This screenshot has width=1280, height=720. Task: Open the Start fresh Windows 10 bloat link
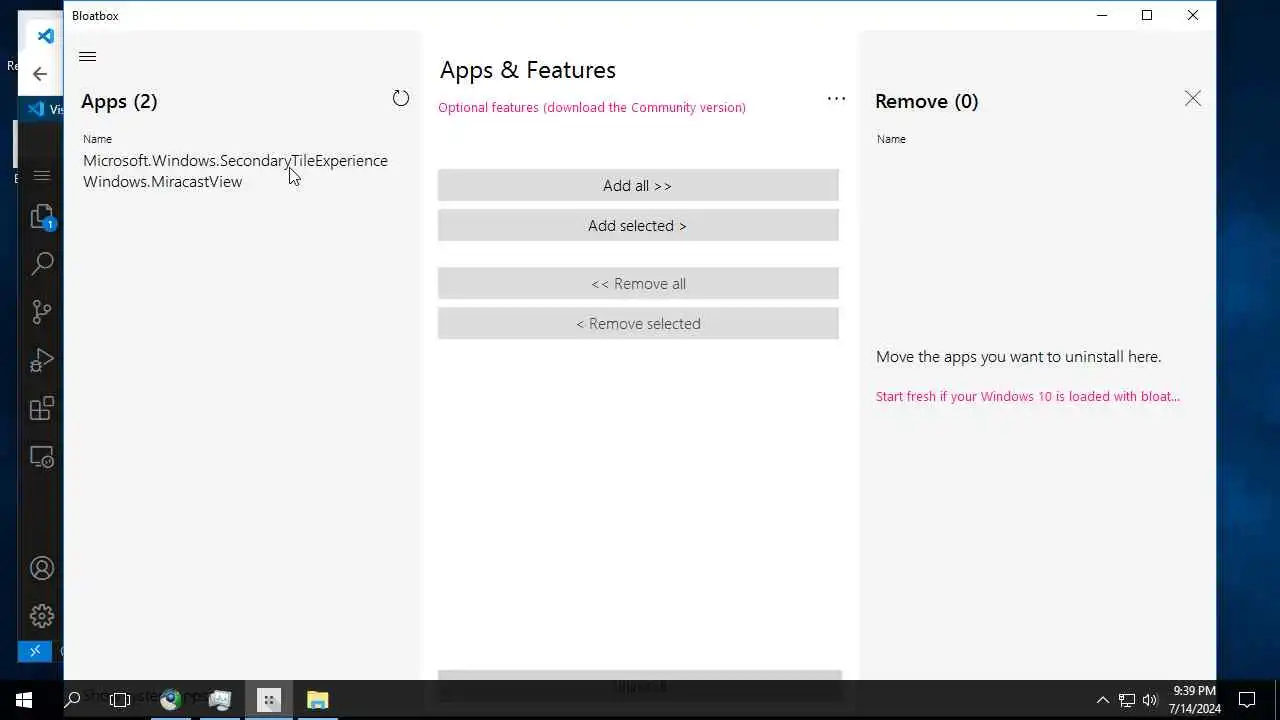[1028, 396]
